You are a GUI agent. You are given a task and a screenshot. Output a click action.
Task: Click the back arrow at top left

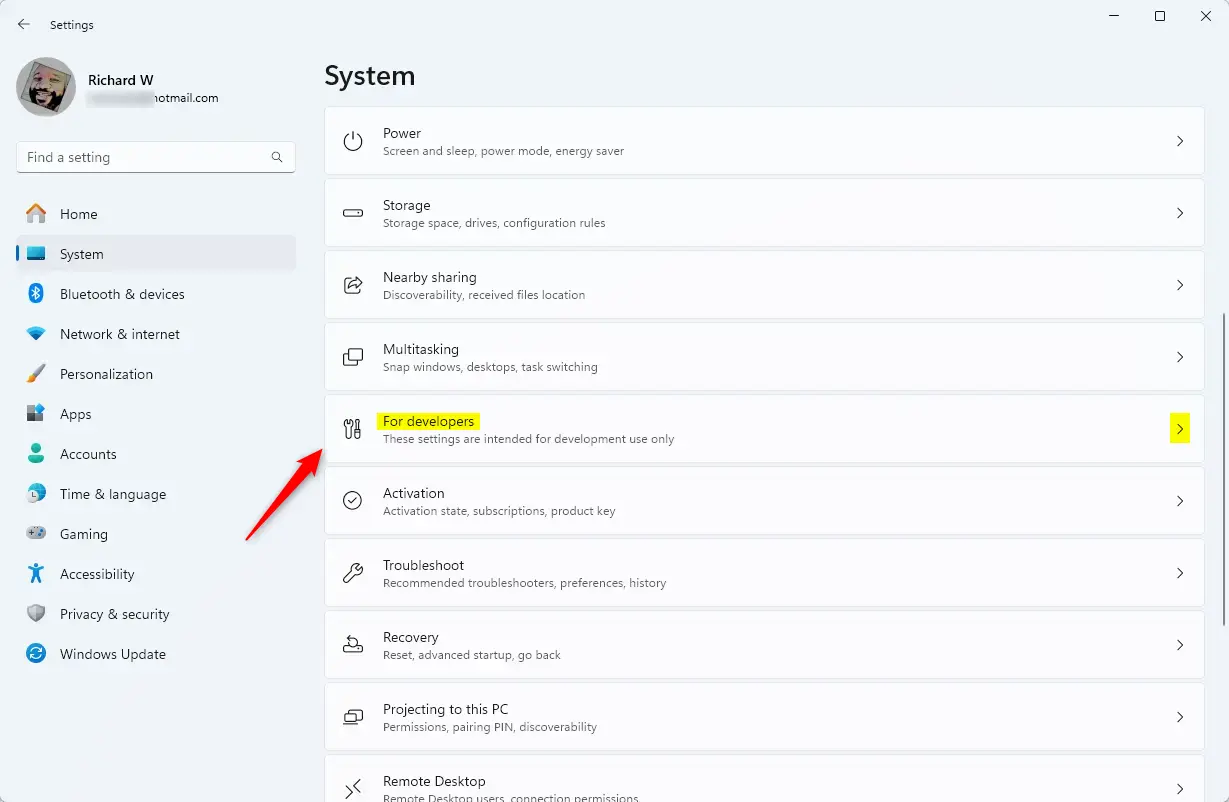[x=22, y=24]
